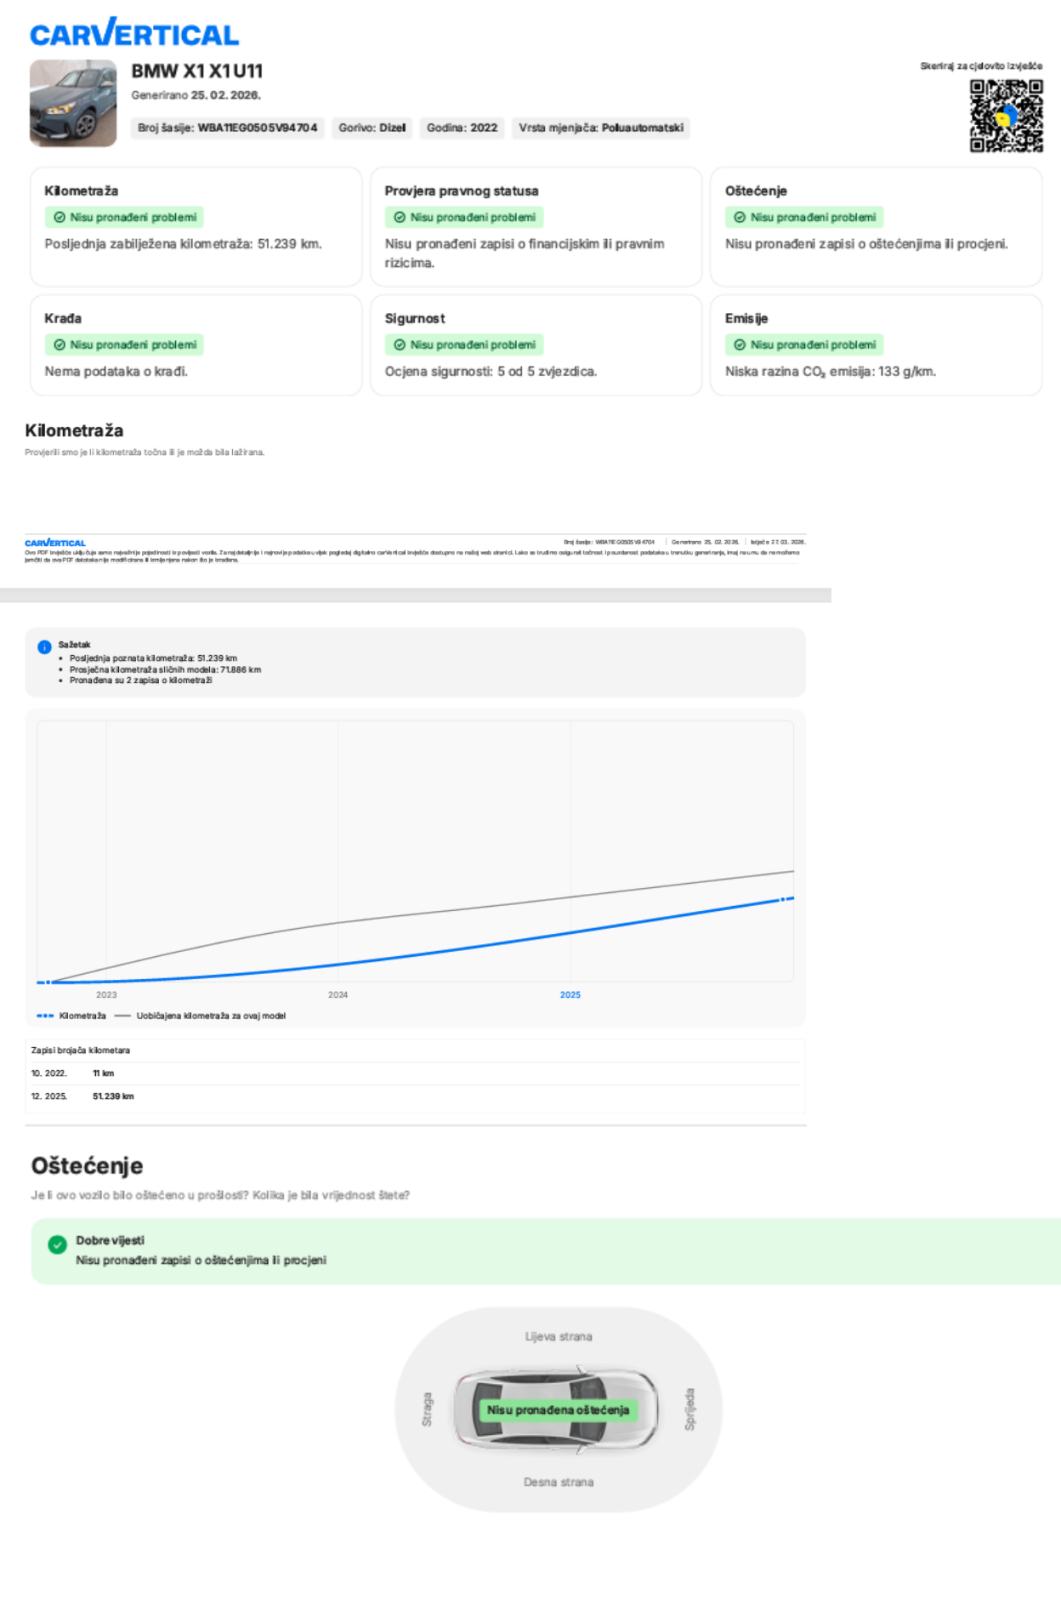This screenshot has height=1600, width=1061.
Task: Click the Godina: 2022 chip
Action: [462, 128]
